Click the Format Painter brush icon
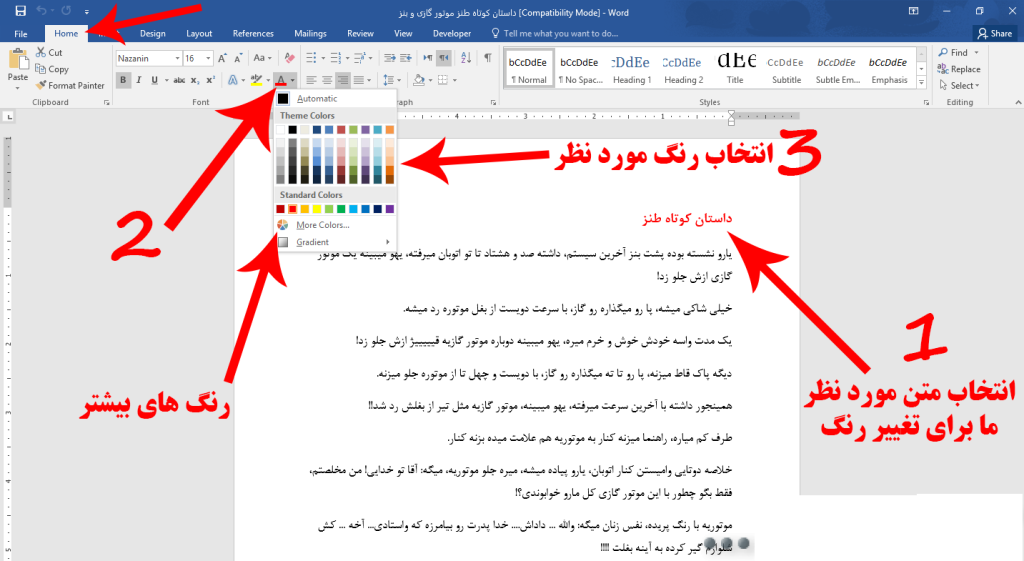Screen dimensions: 1024x561 coord(41,86)
